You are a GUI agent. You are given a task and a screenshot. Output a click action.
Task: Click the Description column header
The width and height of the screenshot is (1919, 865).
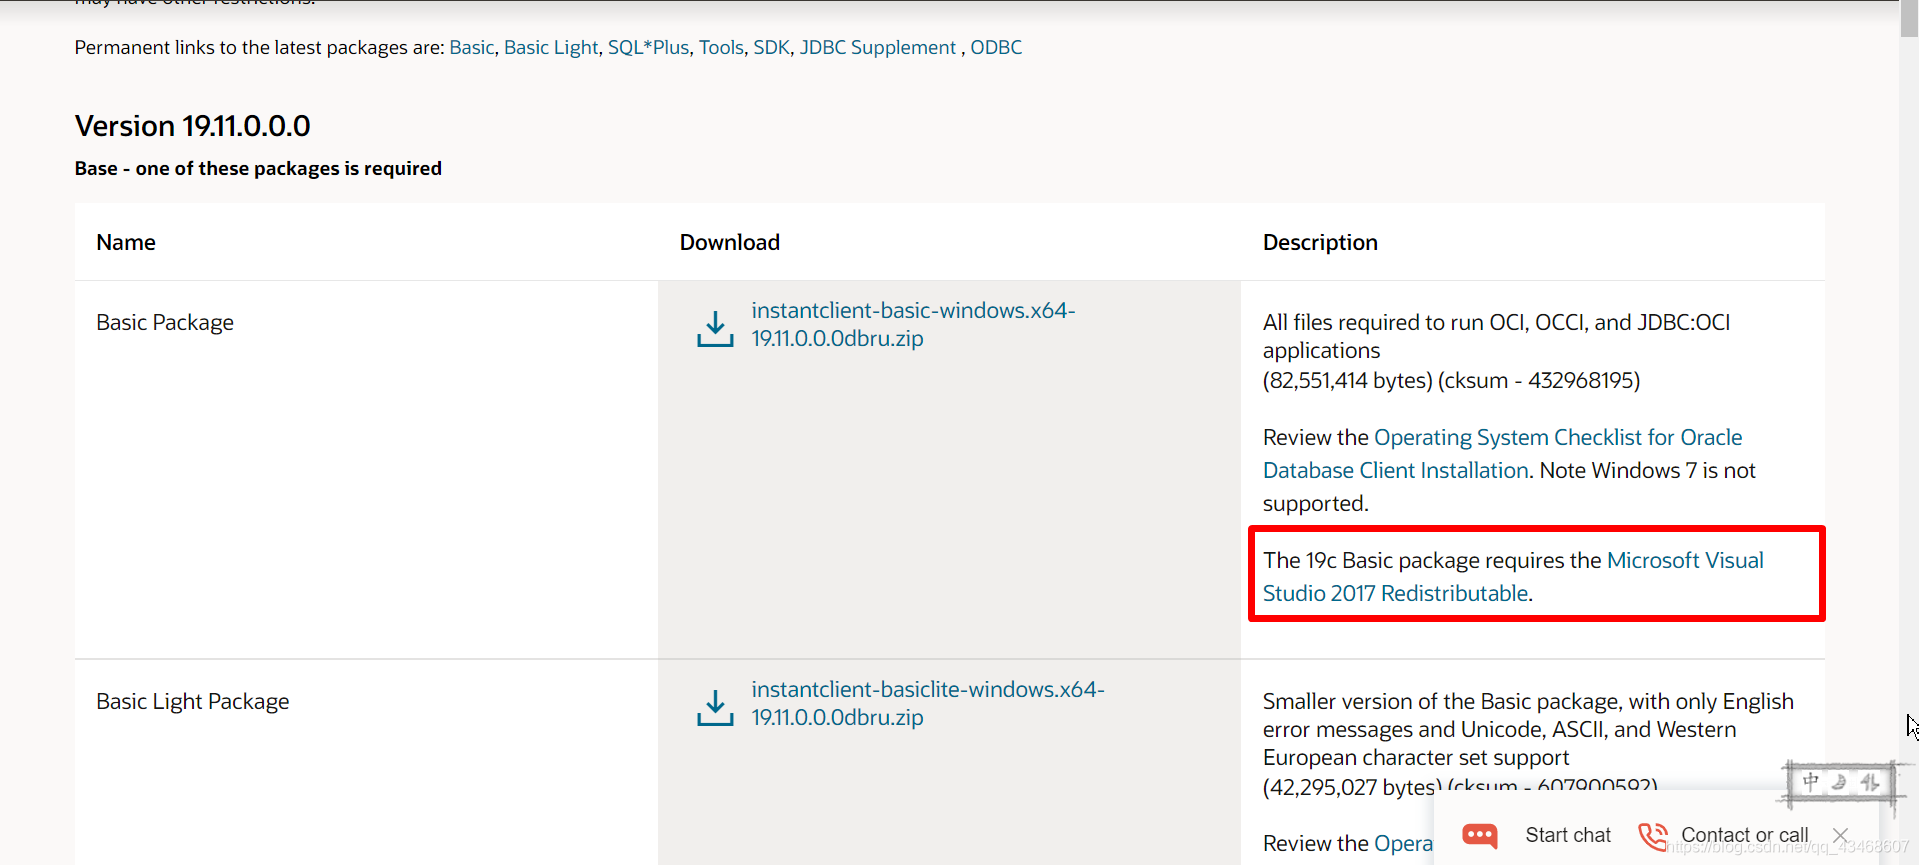click(x=1320, y=242)
